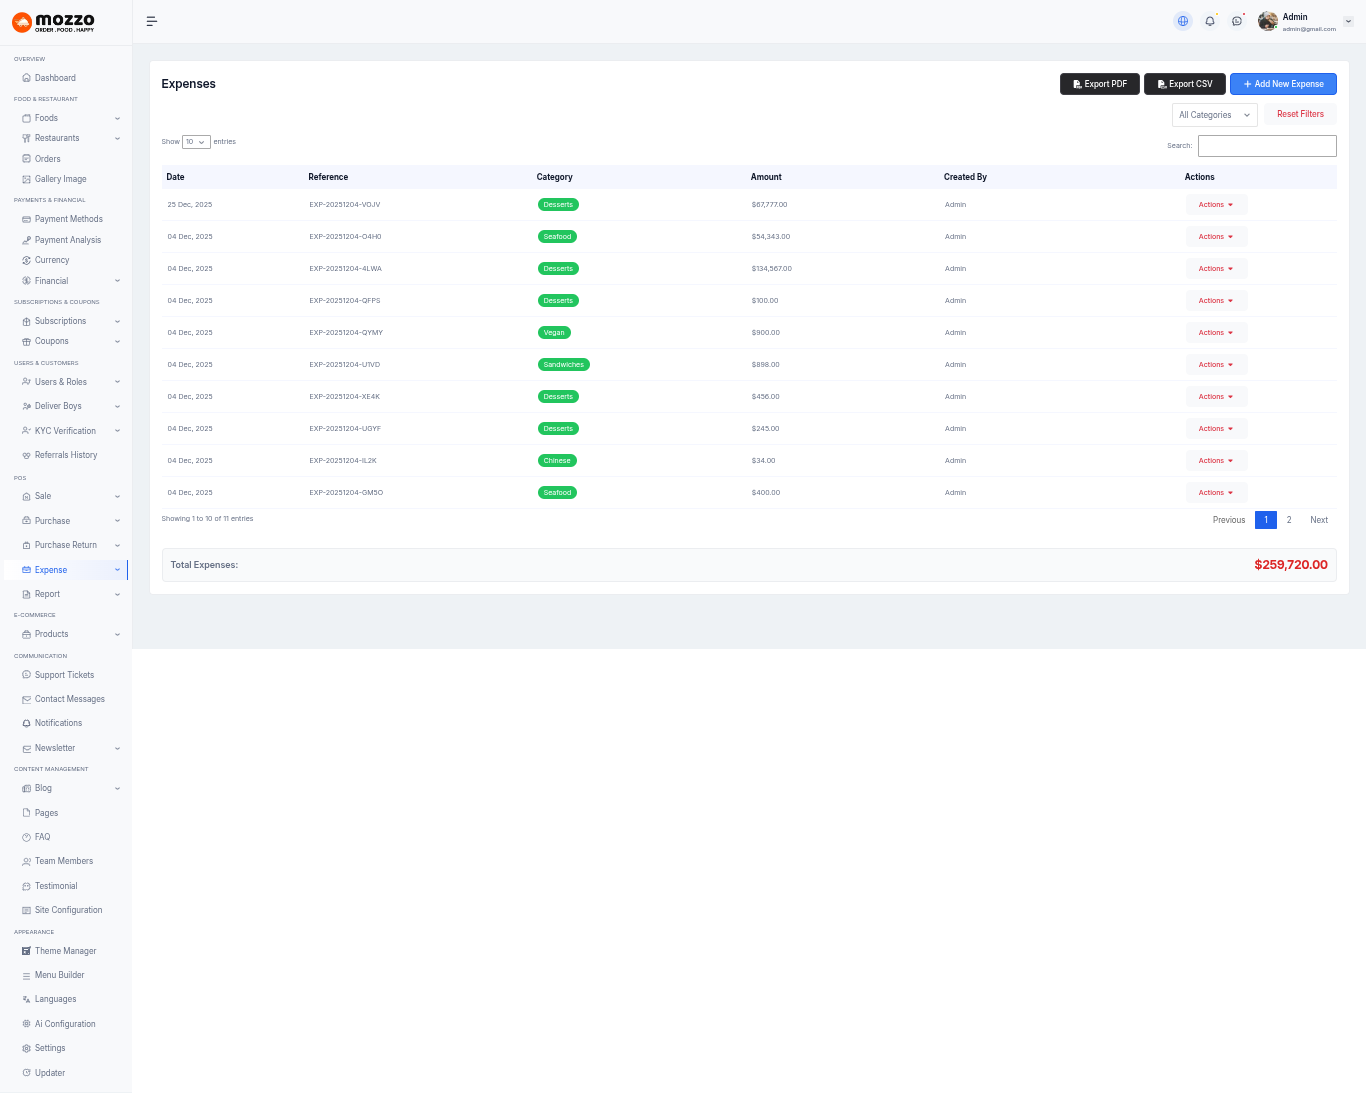Open Actions dropdown for EXP-20251204-QYMY
Screen dimensions: 1366x1093
coord(1216,333)
